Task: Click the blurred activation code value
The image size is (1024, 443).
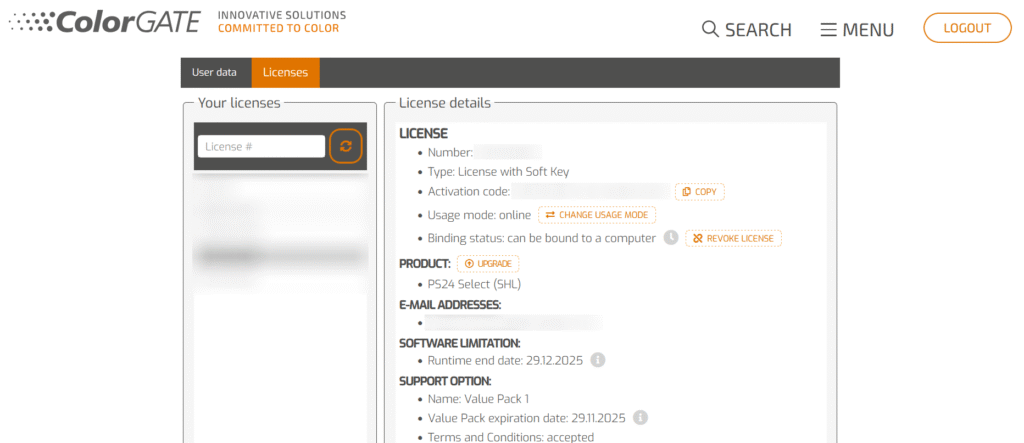Action: pyautogui.click(x=590, y=191)
